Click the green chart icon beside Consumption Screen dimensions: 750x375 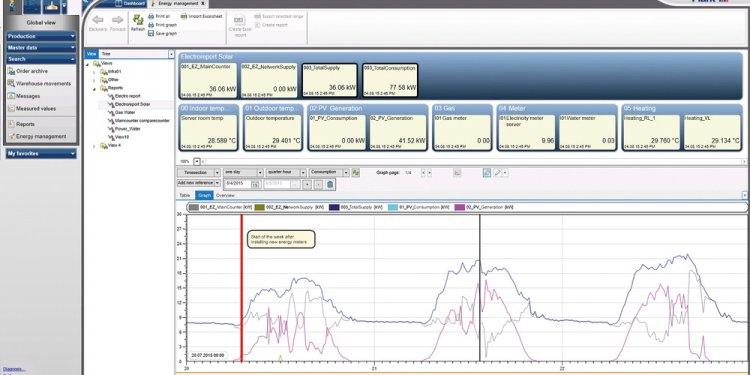355,173
